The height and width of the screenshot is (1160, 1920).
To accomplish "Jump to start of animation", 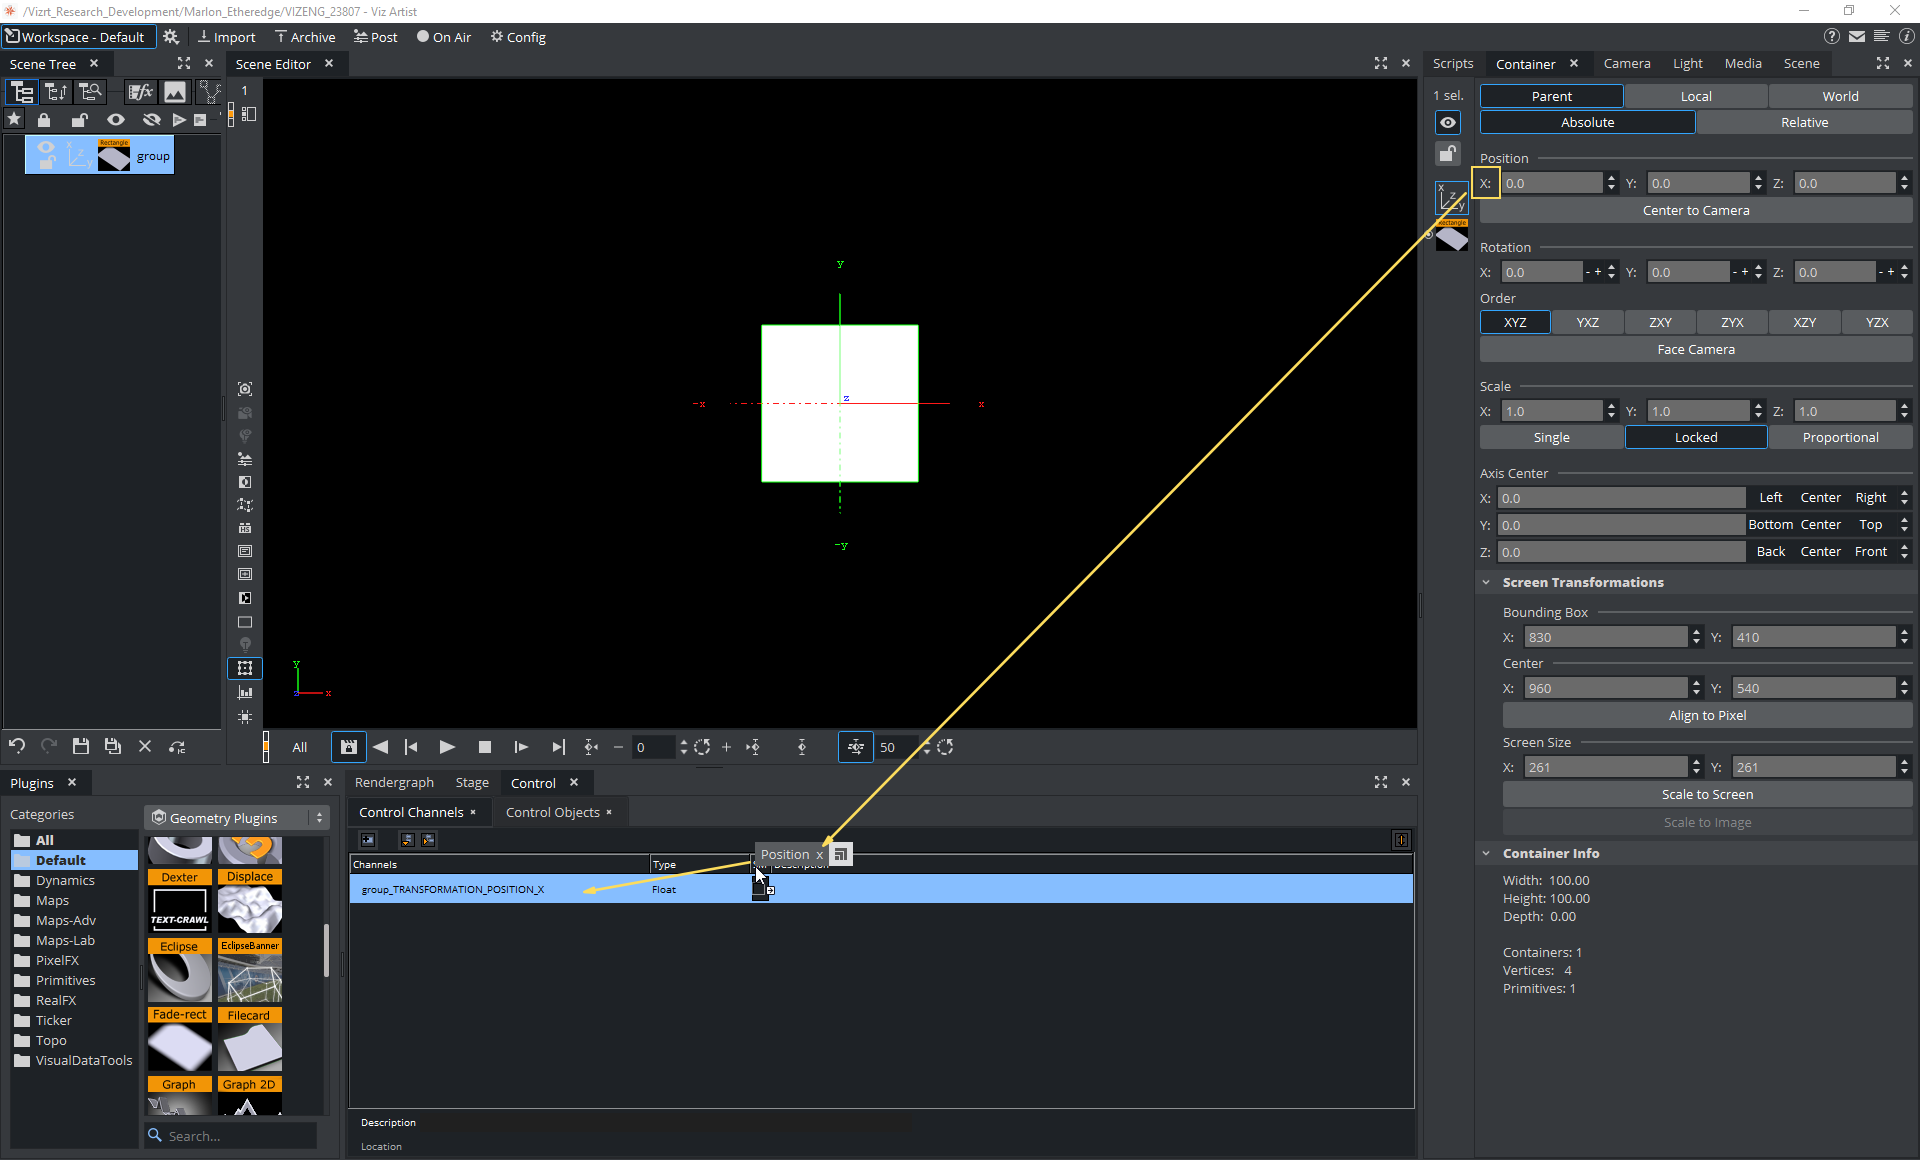I will point(411,747).
